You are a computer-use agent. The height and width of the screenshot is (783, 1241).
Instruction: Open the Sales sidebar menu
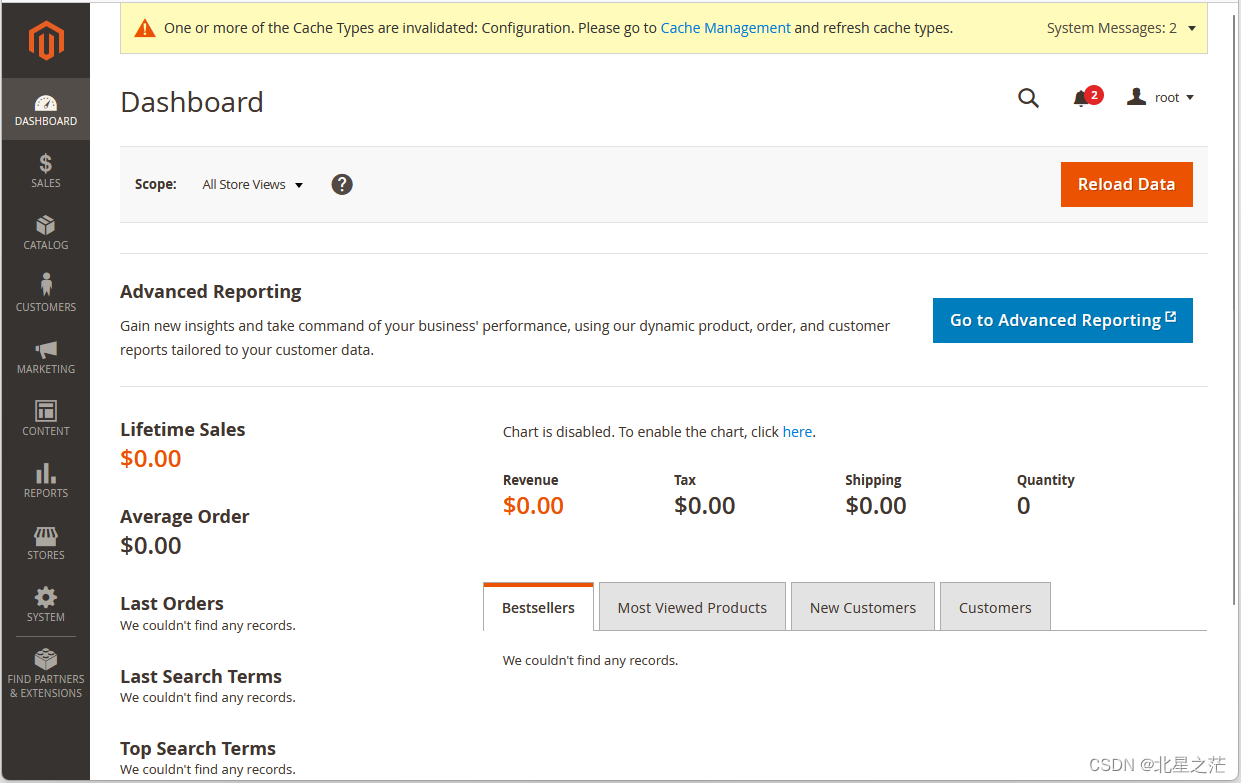tap(46, 170)
